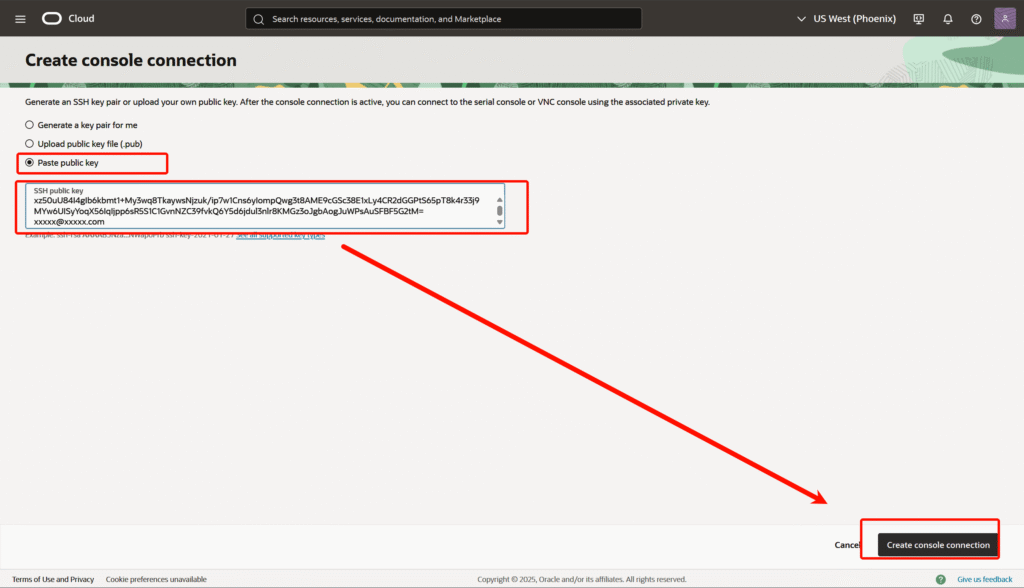Open Cloud Shell developer tools icon
Image resolution: width=1024 pixels, height=588 pixels.
(919, 19)
